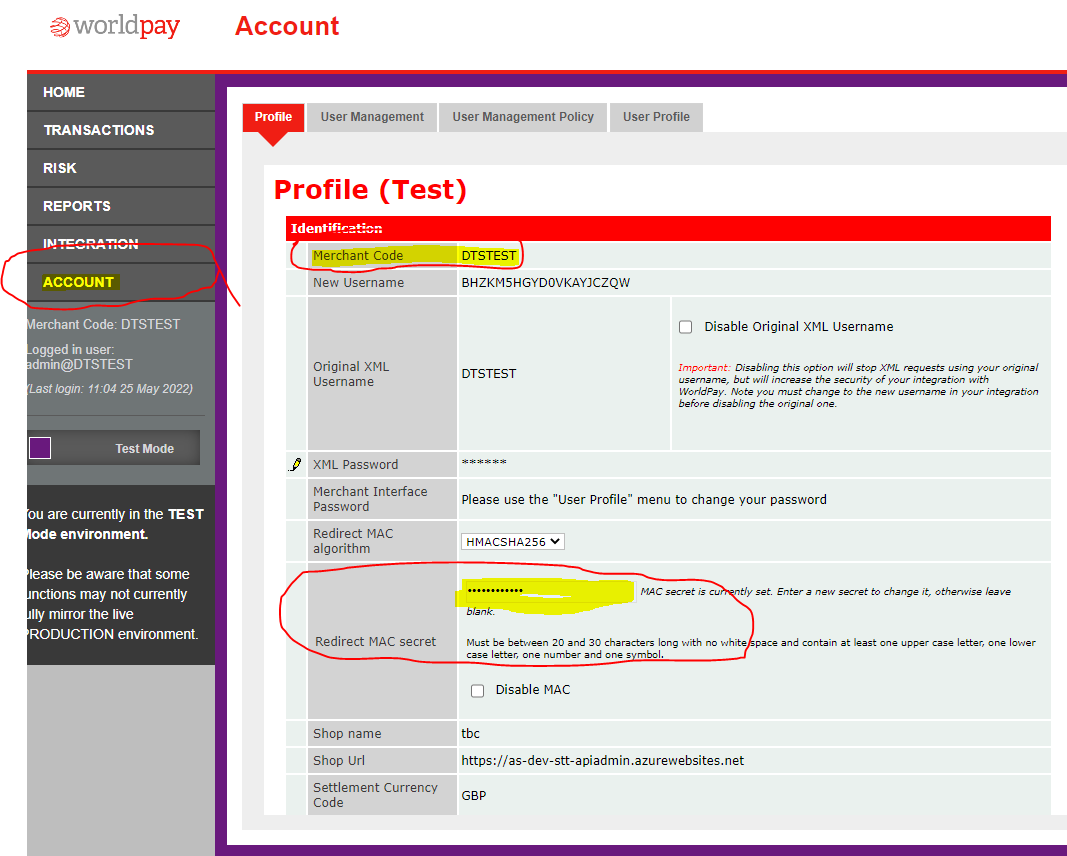
Task: Click the Settlement Currency Code label
Action: pyautogui.click(x=375, y=795)
